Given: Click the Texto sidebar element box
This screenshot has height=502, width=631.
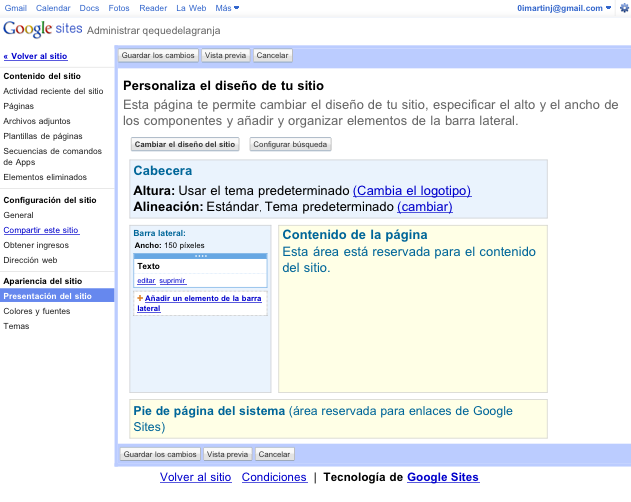Looking at the screenshot, I should [x=200, y=271].
